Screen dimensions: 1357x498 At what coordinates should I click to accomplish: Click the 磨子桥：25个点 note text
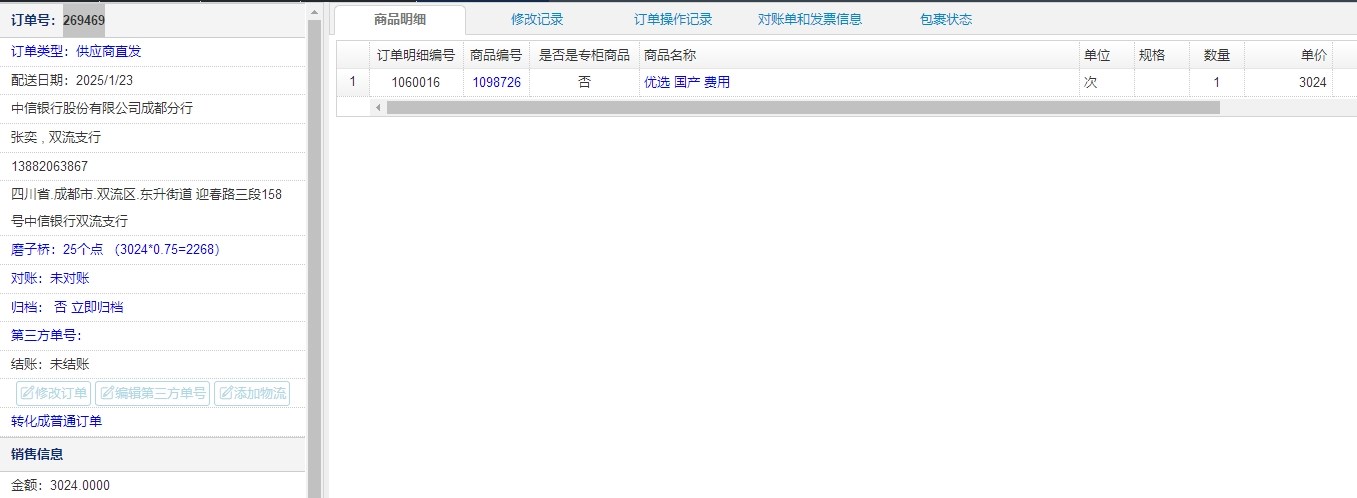coord(116,249)
